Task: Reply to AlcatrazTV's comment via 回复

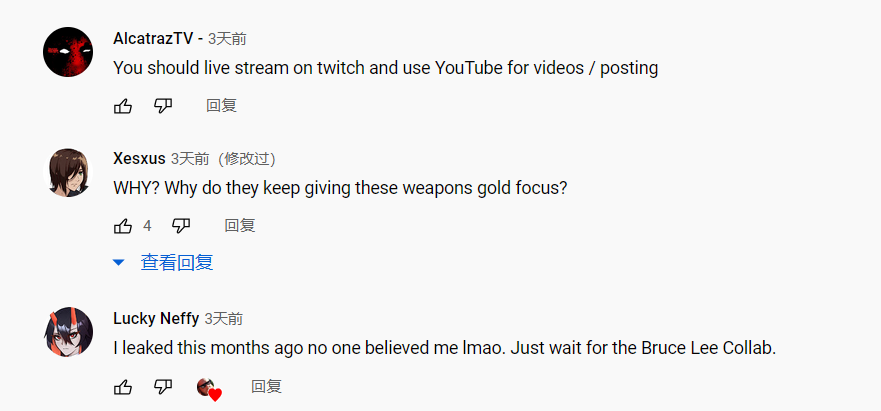Action: point(221,106)
